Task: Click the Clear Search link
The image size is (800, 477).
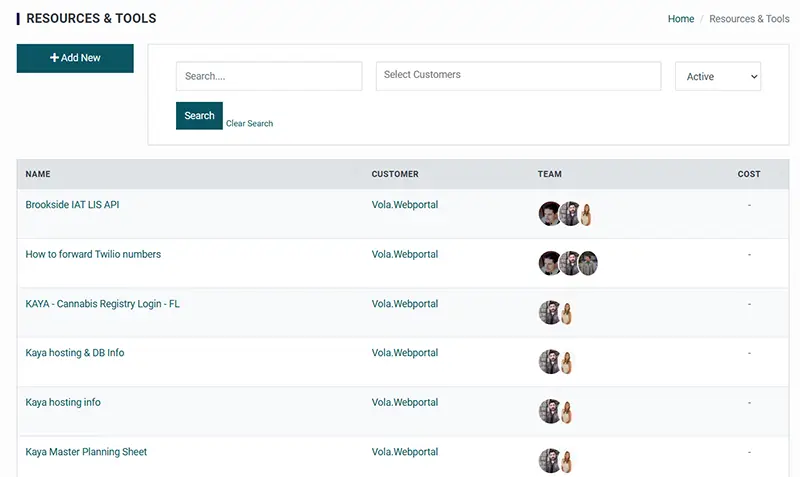Action: 249,123
